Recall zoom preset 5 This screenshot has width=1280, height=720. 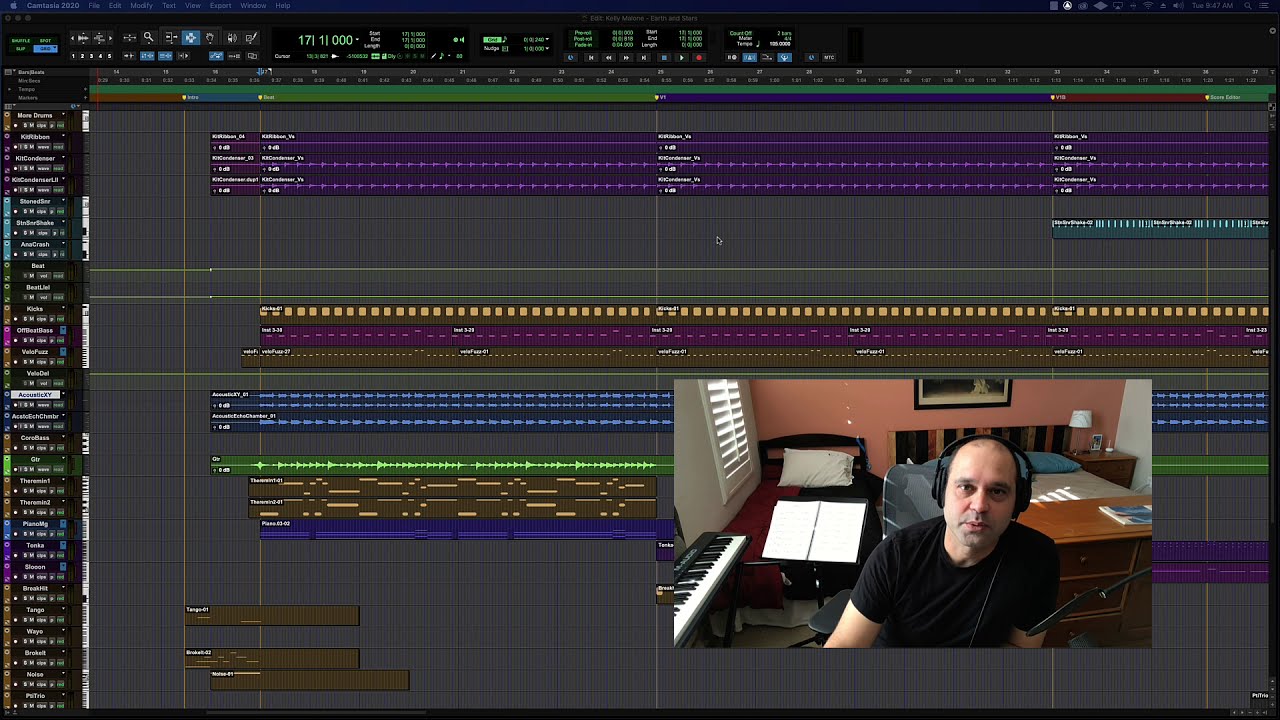click(109, 56)
